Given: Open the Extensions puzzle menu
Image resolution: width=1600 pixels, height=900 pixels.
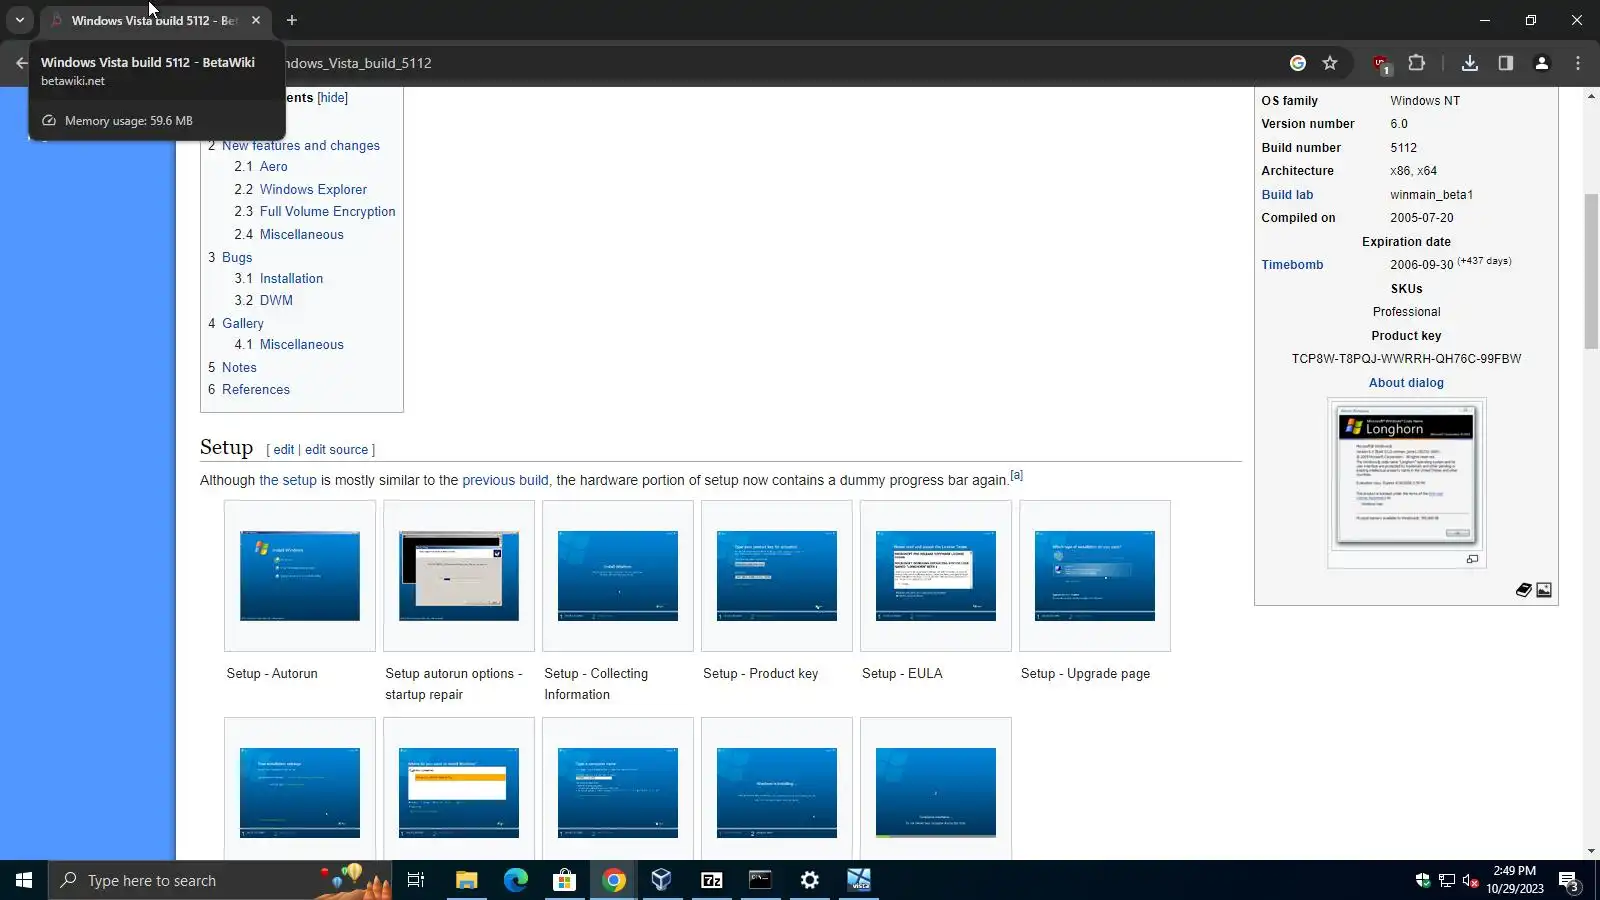Looking at the screenshot, I should click(1416, 63).
